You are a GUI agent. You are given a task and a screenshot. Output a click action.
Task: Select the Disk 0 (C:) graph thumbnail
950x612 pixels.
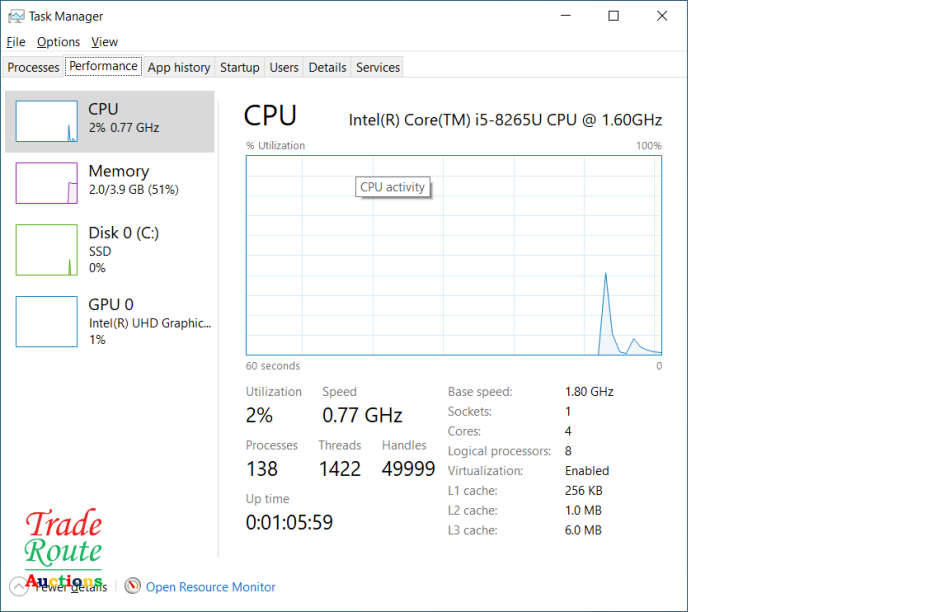coord(46,250)
